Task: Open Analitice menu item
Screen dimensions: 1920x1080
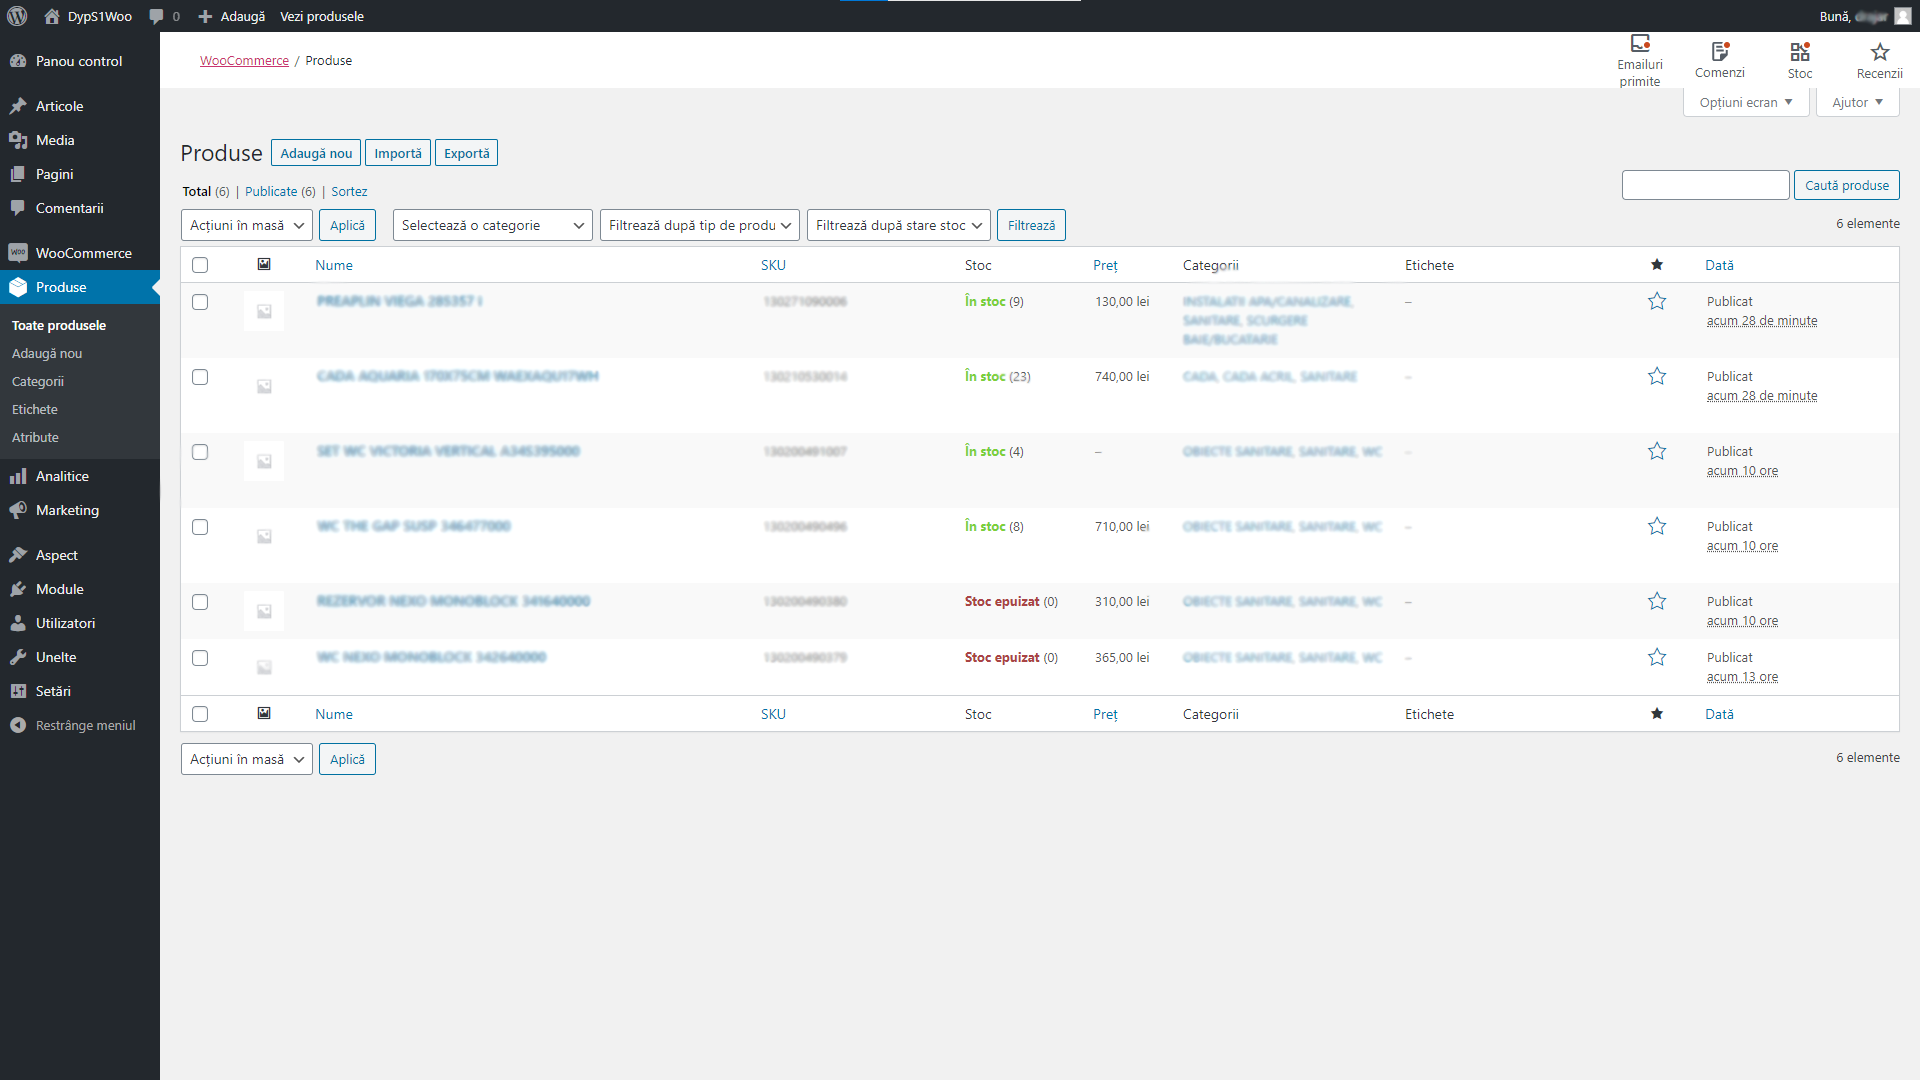Action: pyautogui.click(x=80, y=476)
